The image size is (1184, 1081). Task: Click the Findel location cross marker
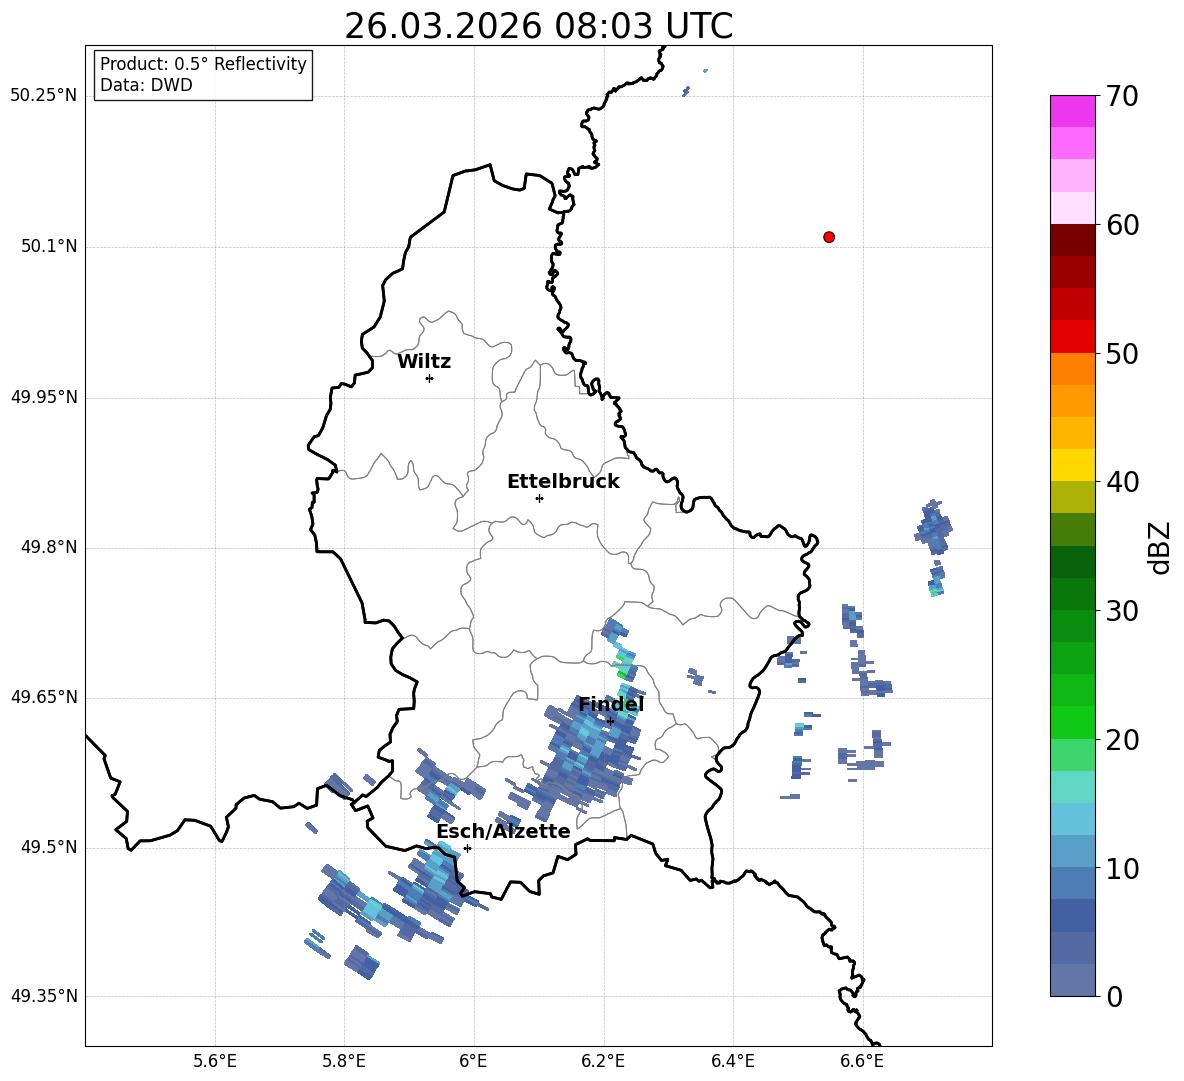pos(610,721)
